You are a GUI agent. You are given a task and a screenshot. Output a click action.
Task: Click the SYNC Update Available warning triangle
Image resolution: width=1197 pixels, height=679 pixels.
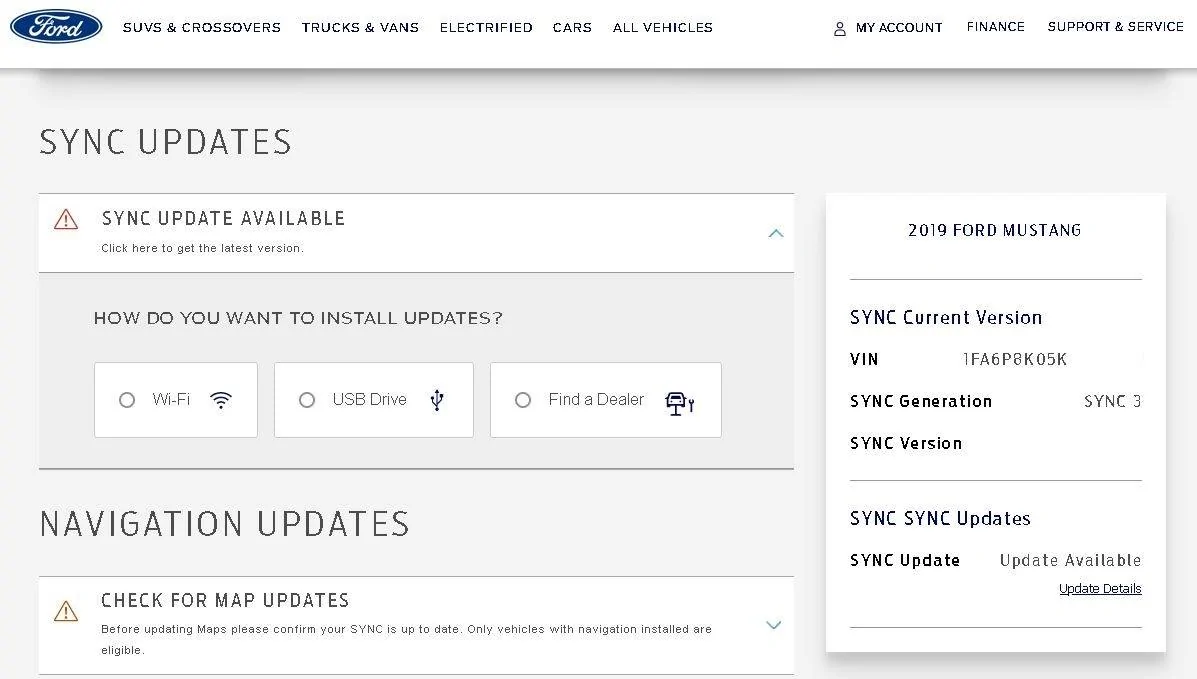tap(66, 220)
